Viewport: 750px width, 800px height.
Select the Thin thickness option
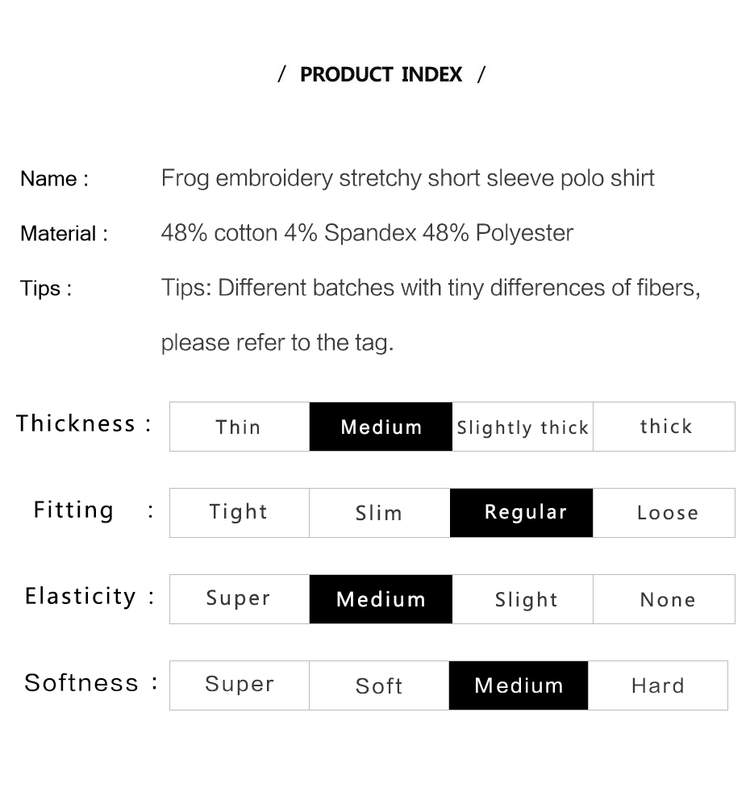click(x=239, y=427)
